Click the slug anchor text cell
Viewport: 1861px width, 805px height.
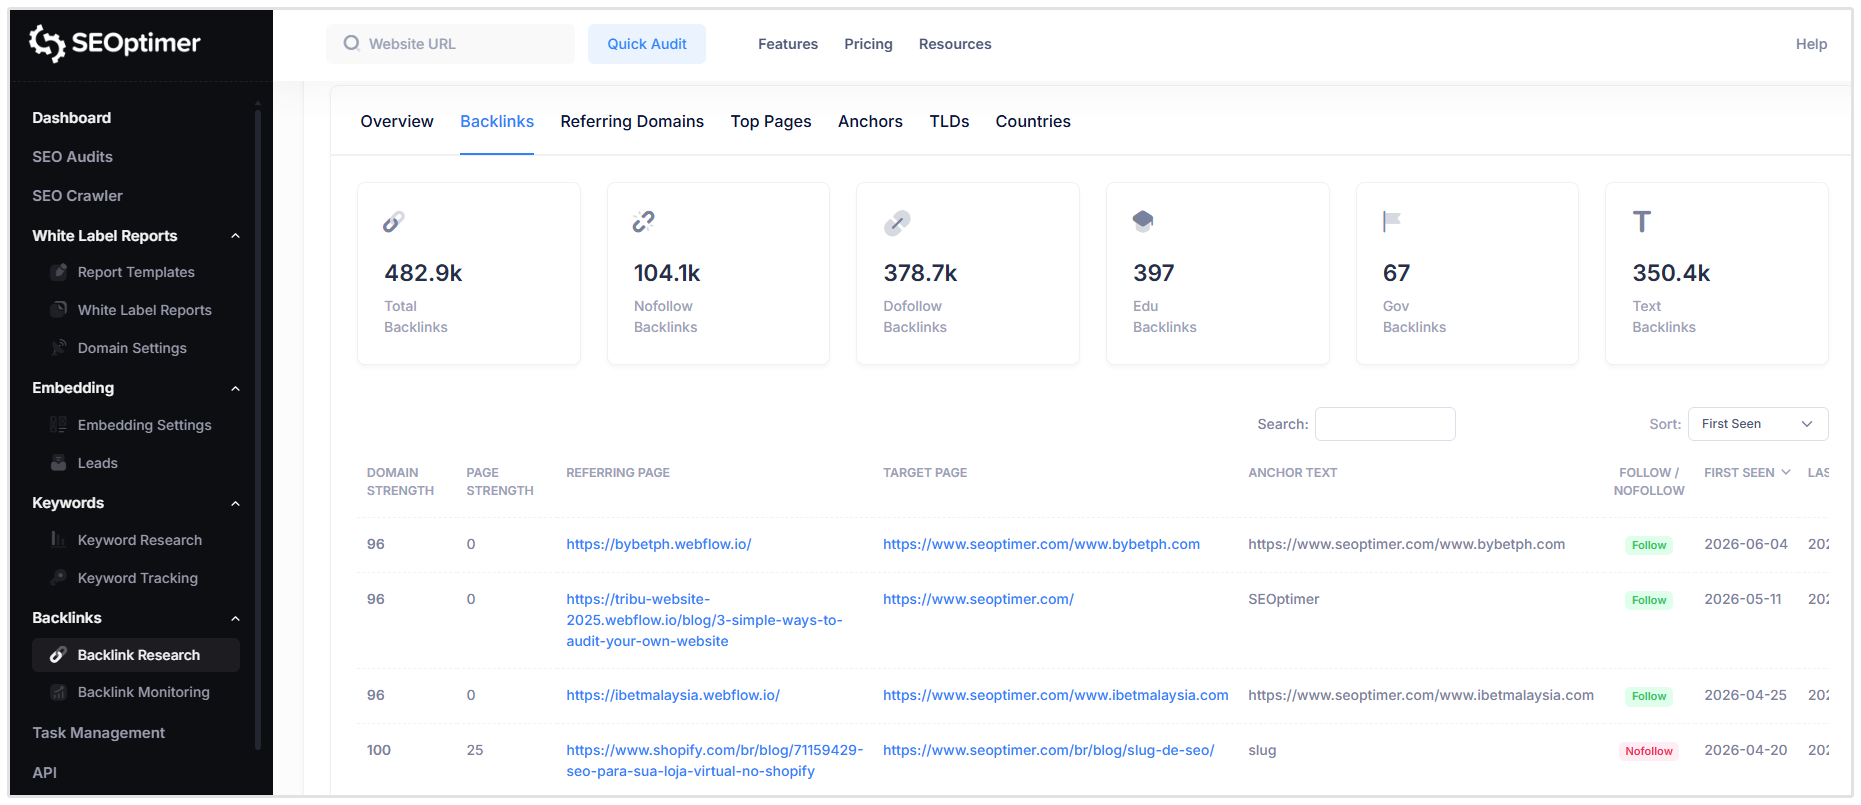click(x=1262, y=750)
